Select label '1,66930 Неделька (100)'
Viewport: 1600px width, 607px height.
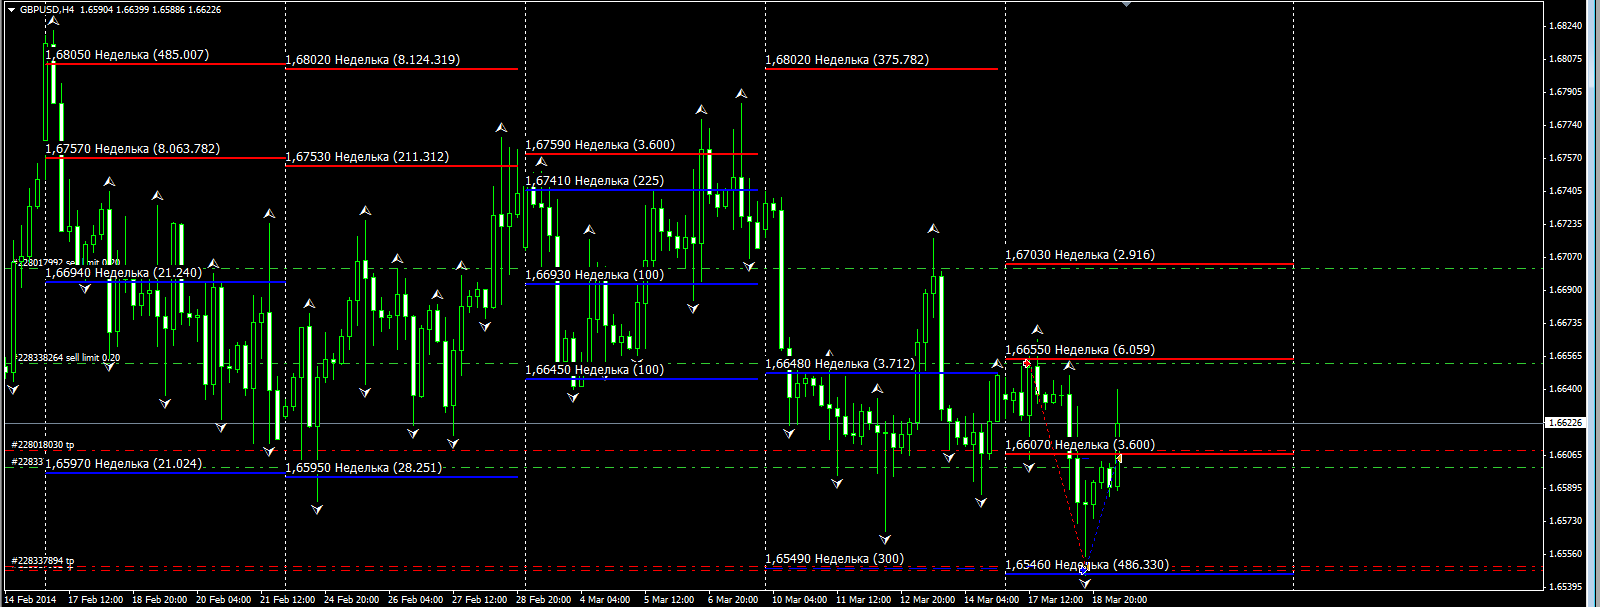[594, 275]
